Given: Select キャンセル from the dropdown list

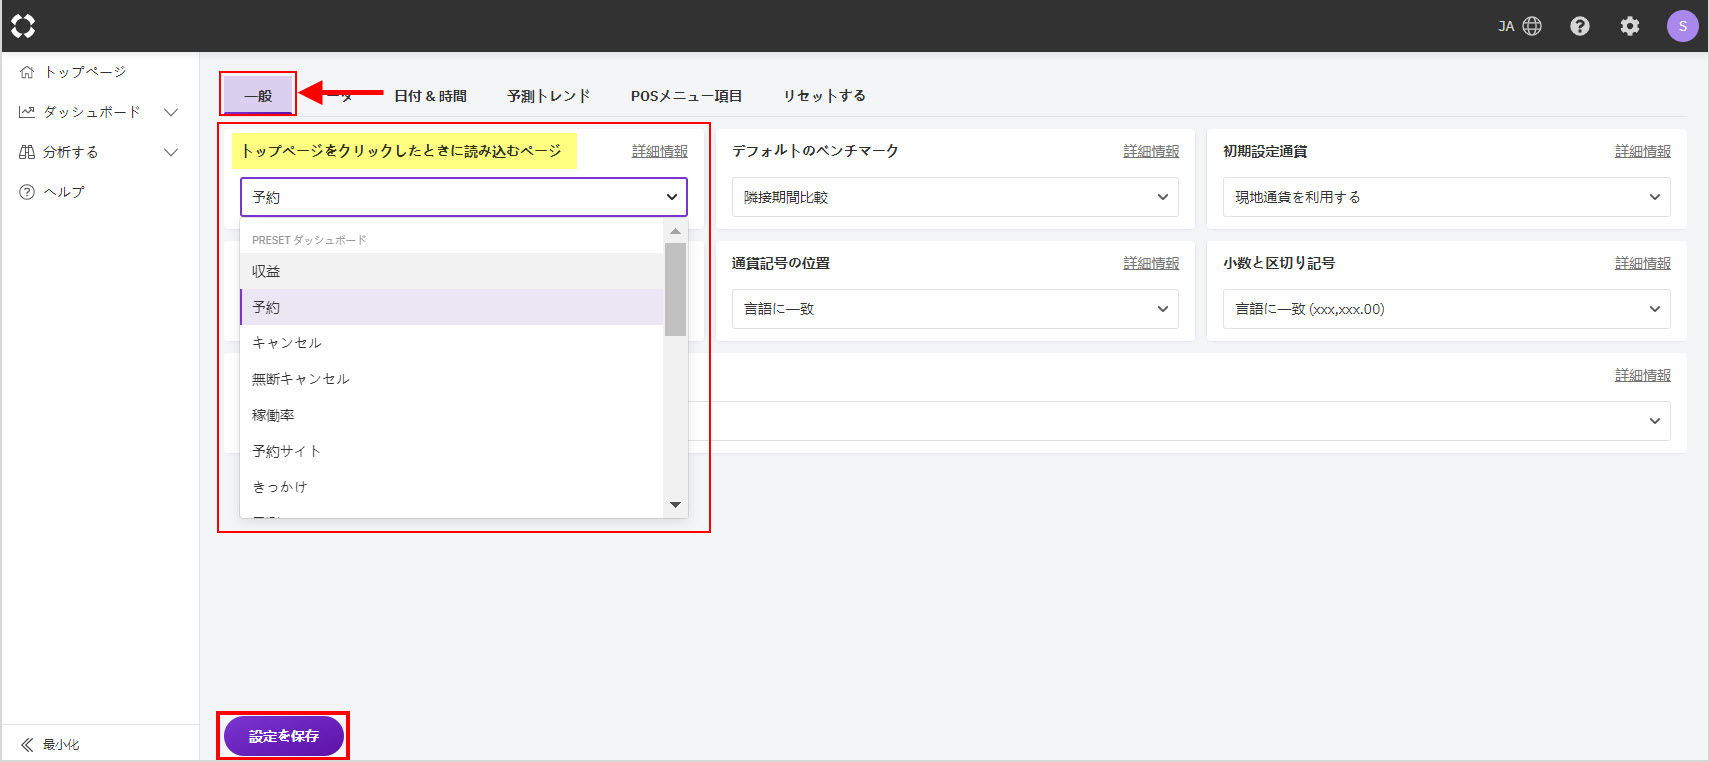Looking at the screenshot, I should pos(452,343).
